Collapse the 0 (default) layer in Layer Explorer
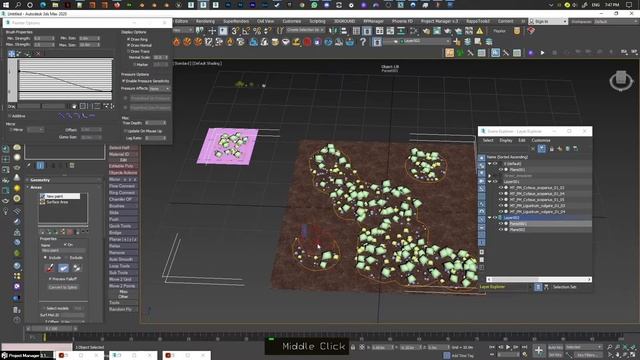 [489, 164]
